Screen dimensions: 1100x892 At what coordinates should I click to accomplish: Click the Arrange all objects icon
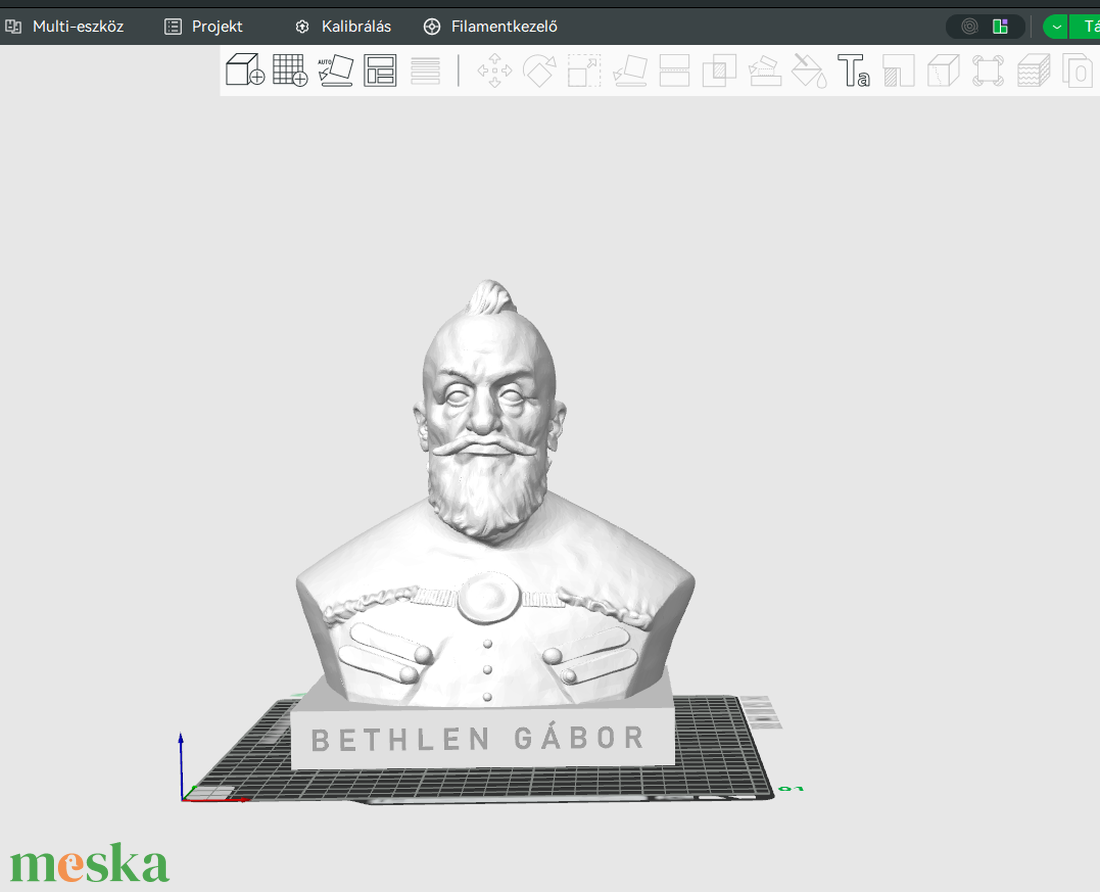coord(380,70)
